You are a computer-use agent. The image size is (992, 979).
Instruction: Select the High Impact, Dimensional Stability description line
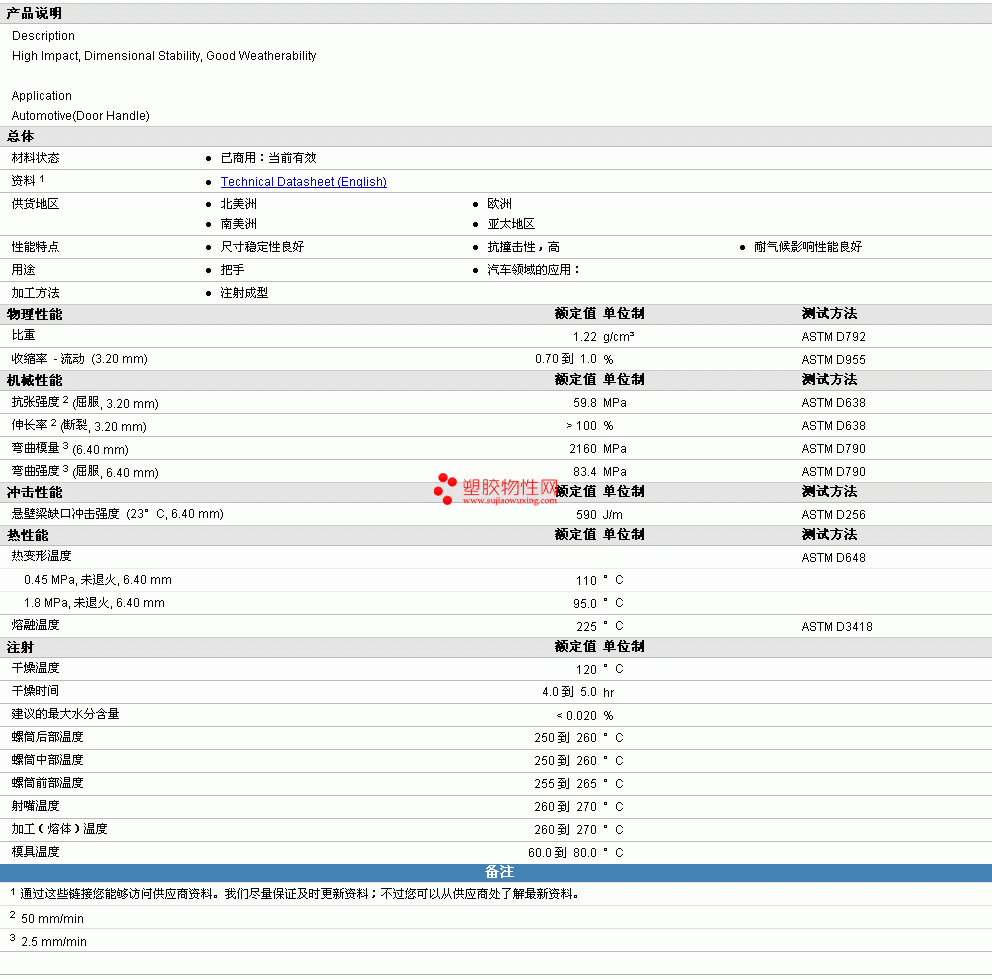tap(164, 56)
